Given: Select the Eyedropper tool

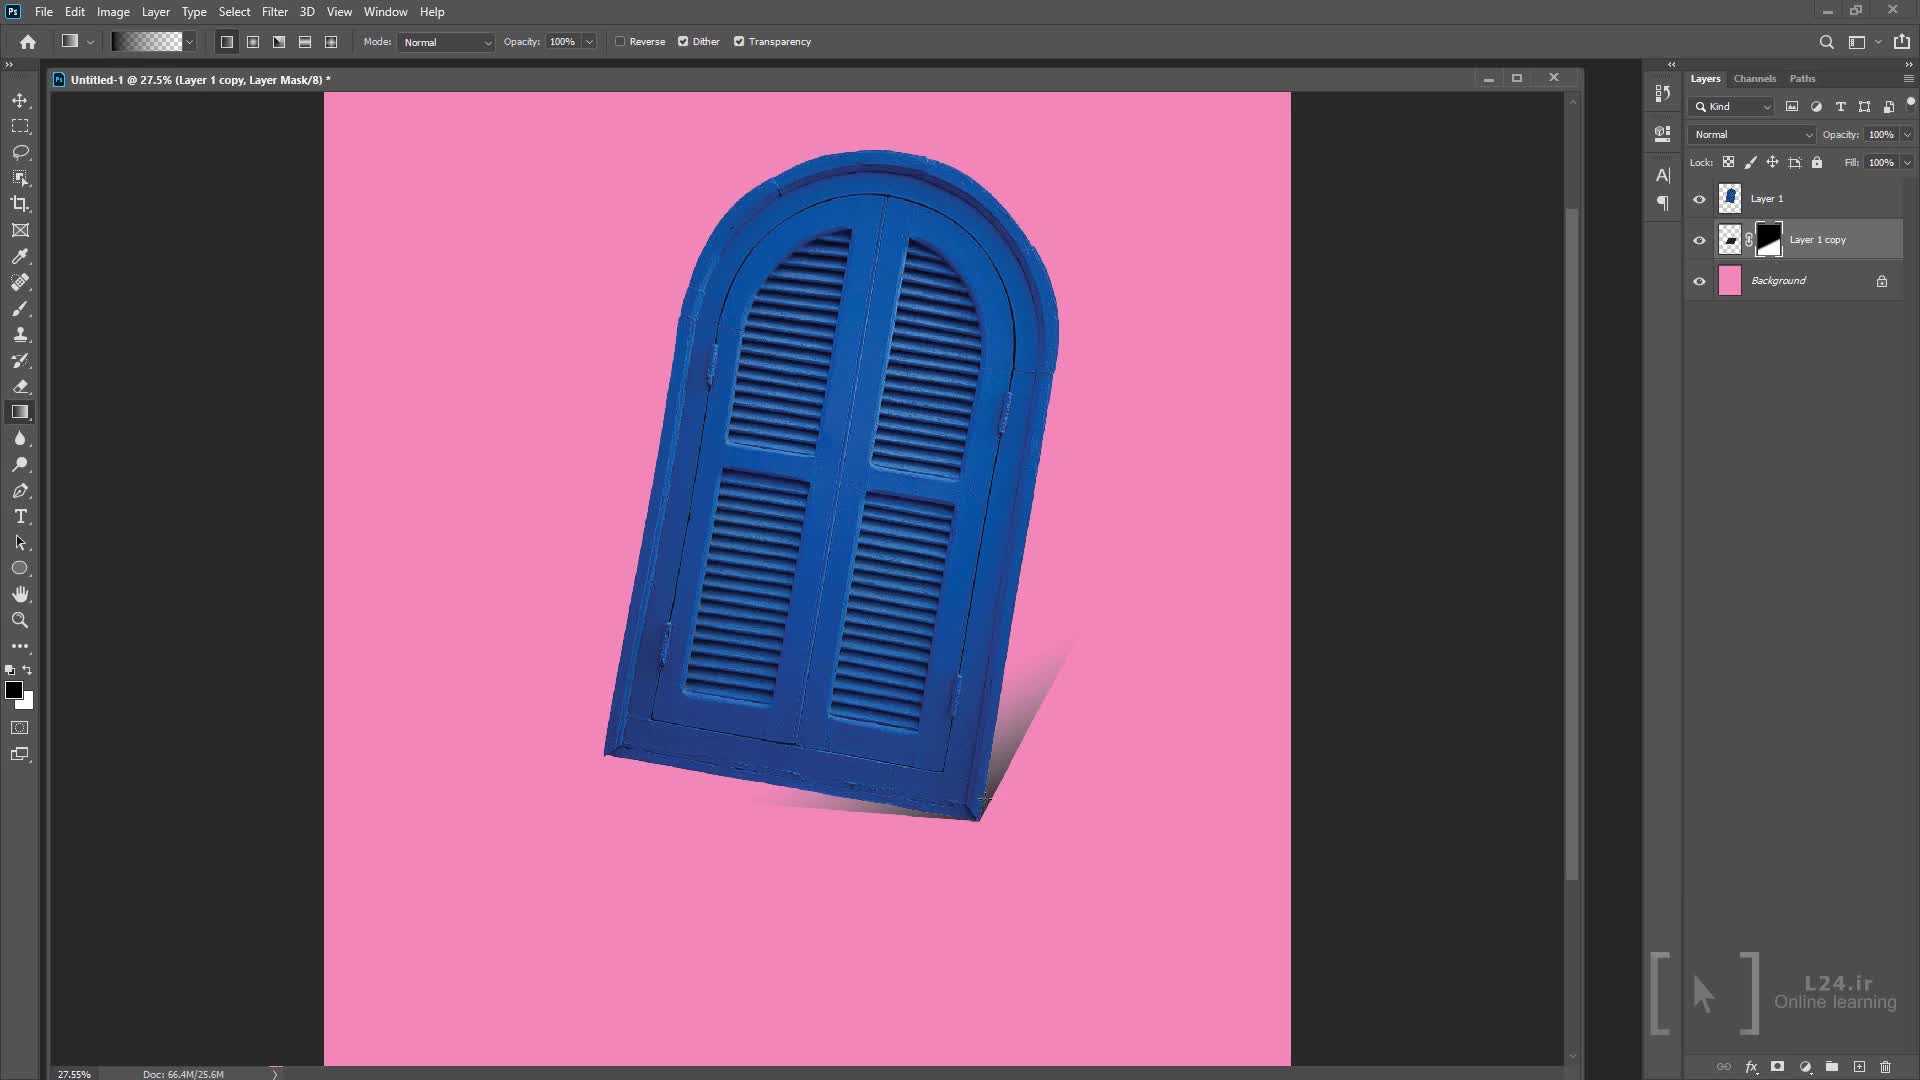Looking at the screenshot, I should 20,256.
